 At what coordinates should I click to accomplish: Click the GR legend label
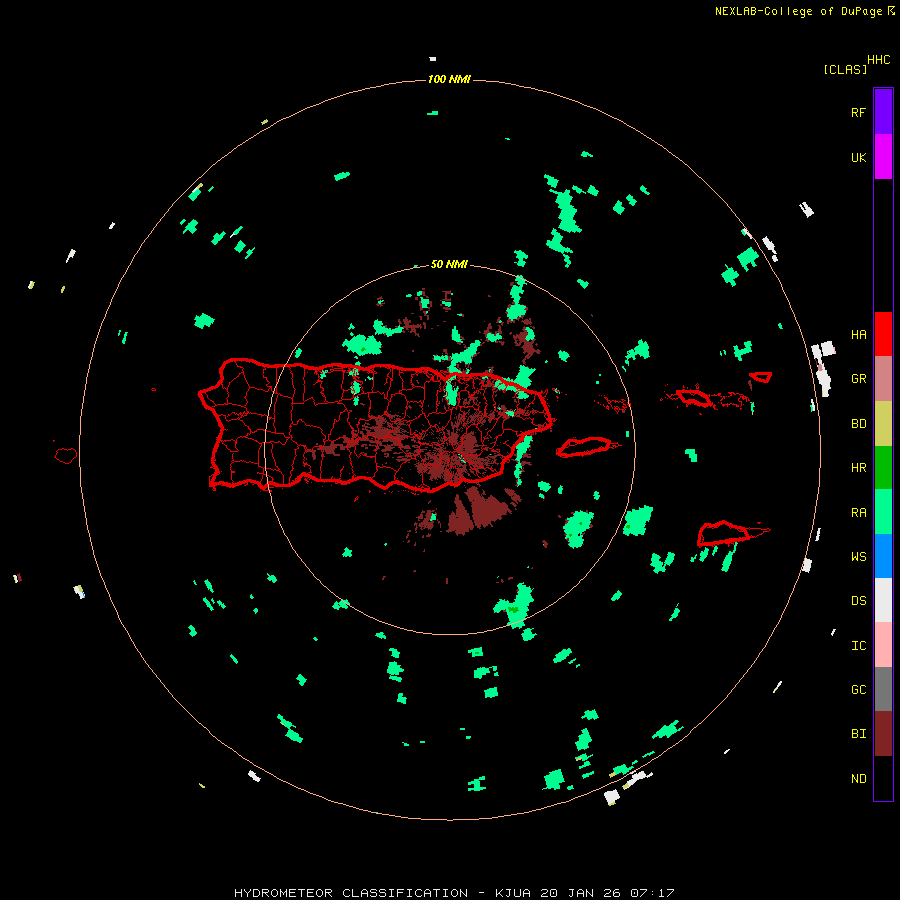click(858, 379)
